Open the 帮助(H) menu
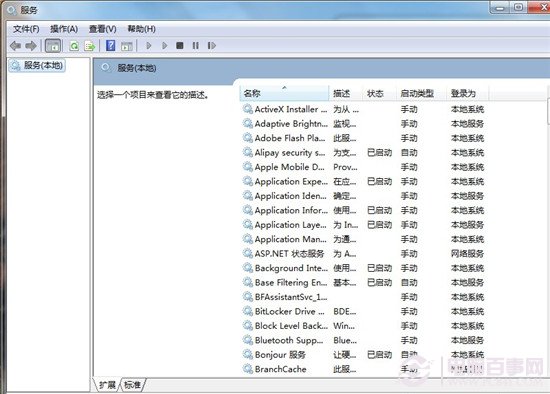This screenshot has width=550, height=394. [x=141, y=29]
